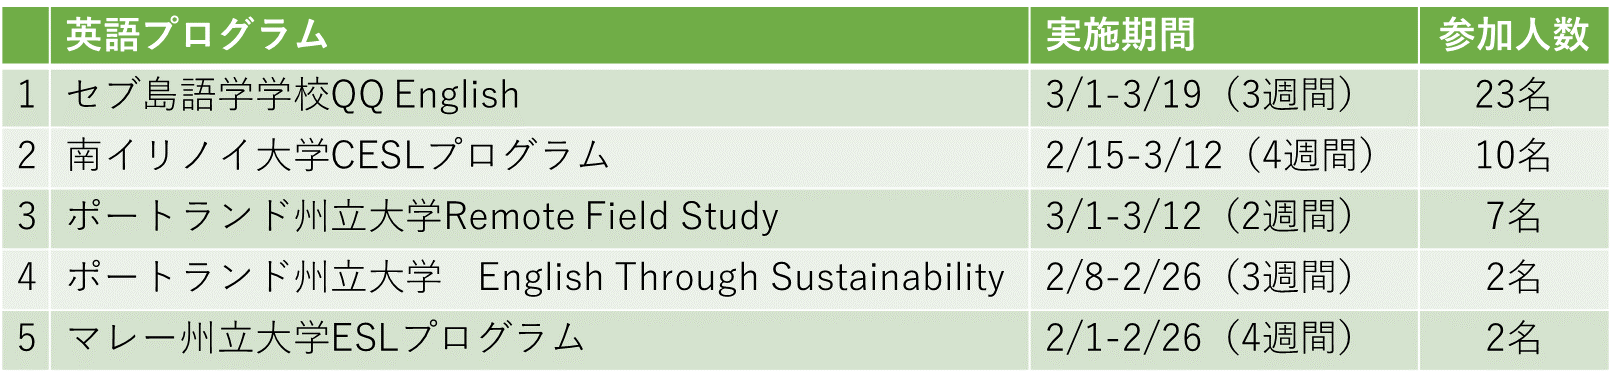Click the 7名 participants cell
The image size is (1614, 386).
click(1514, 218)
